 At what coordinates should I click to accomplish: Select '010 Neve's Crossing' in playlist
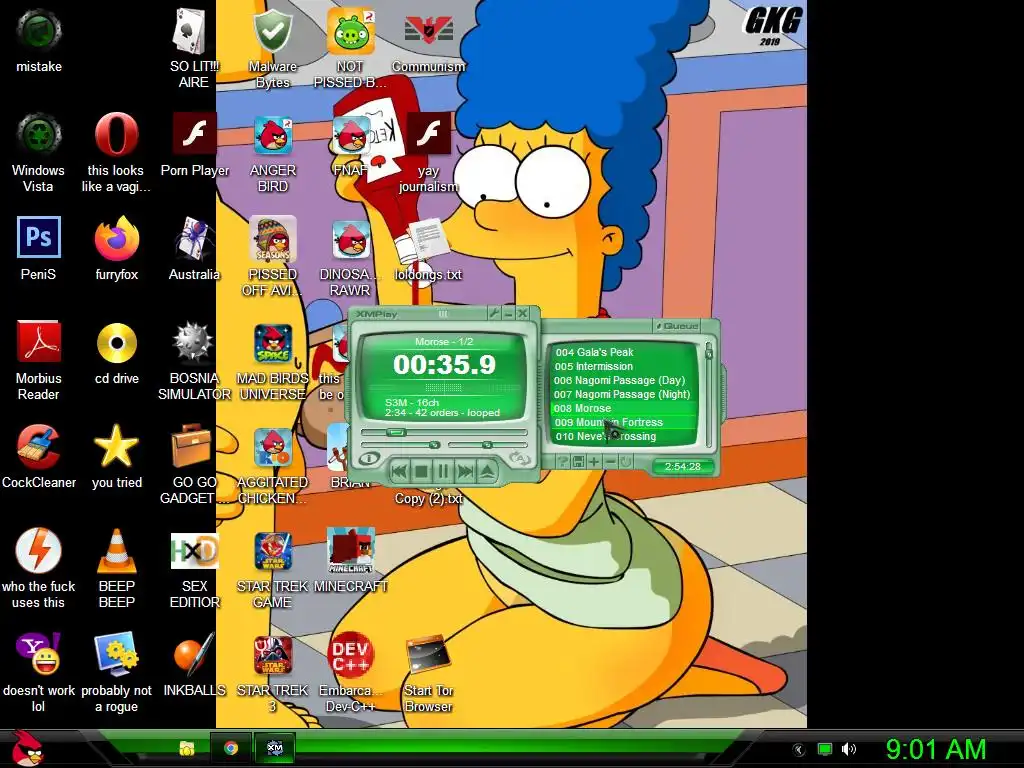click(x=625, y=436)
